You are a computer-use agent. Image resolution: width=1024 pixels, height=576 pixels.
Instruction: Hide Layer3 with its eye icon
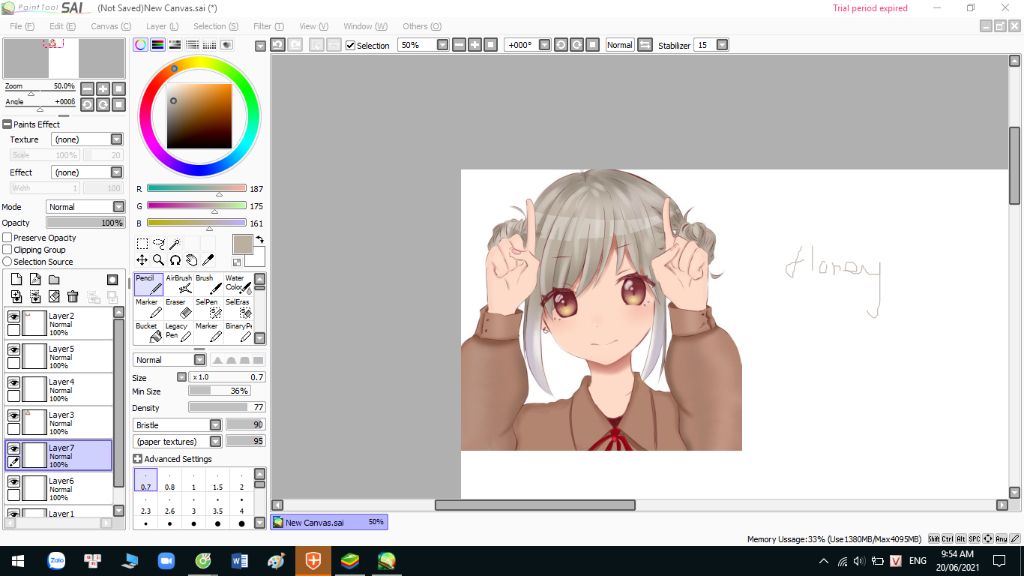tap(14, 416)
